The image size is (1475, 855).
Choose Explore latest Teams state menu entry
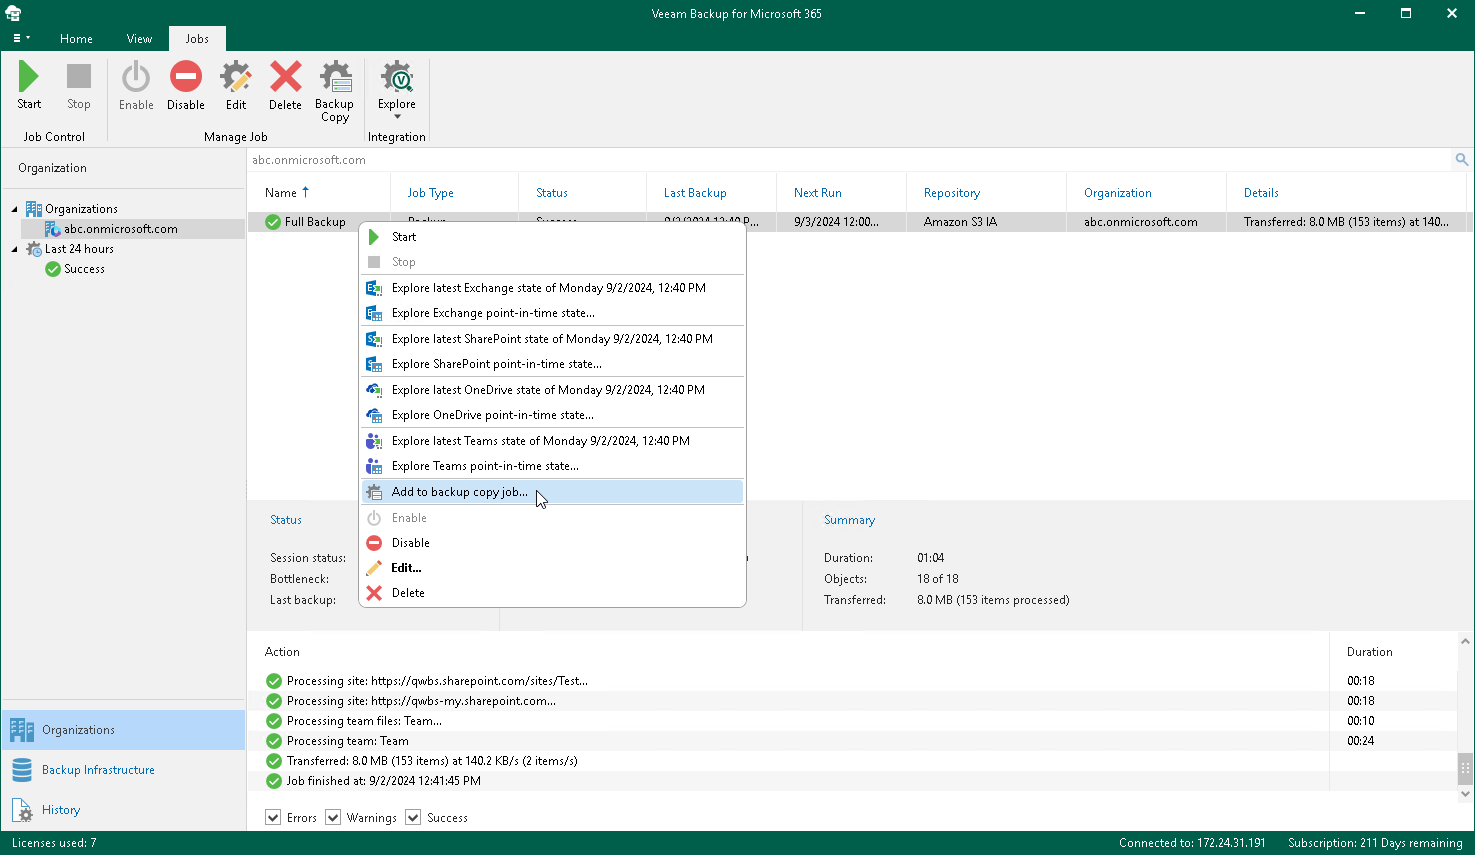pos(552,441)
